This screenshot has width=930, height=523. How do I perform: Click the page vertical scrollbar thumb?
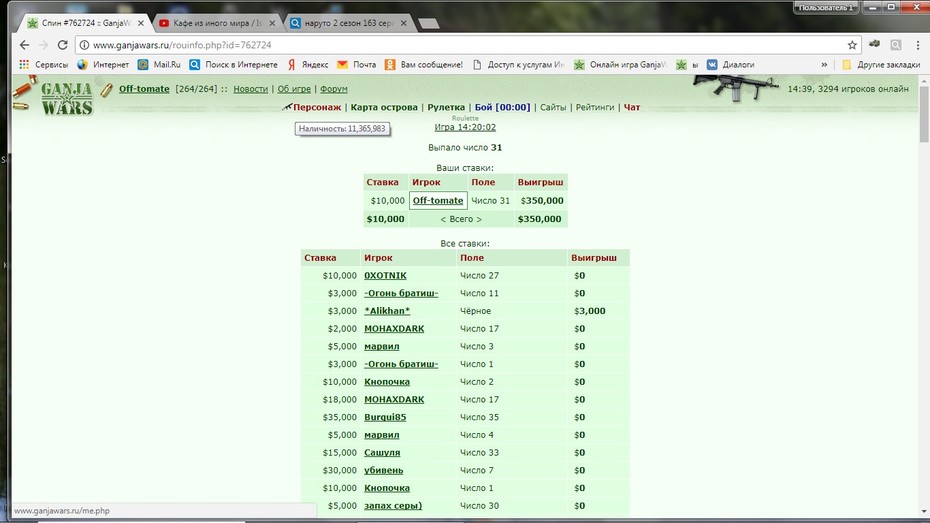pyautogui.click(x=923, y=113)
